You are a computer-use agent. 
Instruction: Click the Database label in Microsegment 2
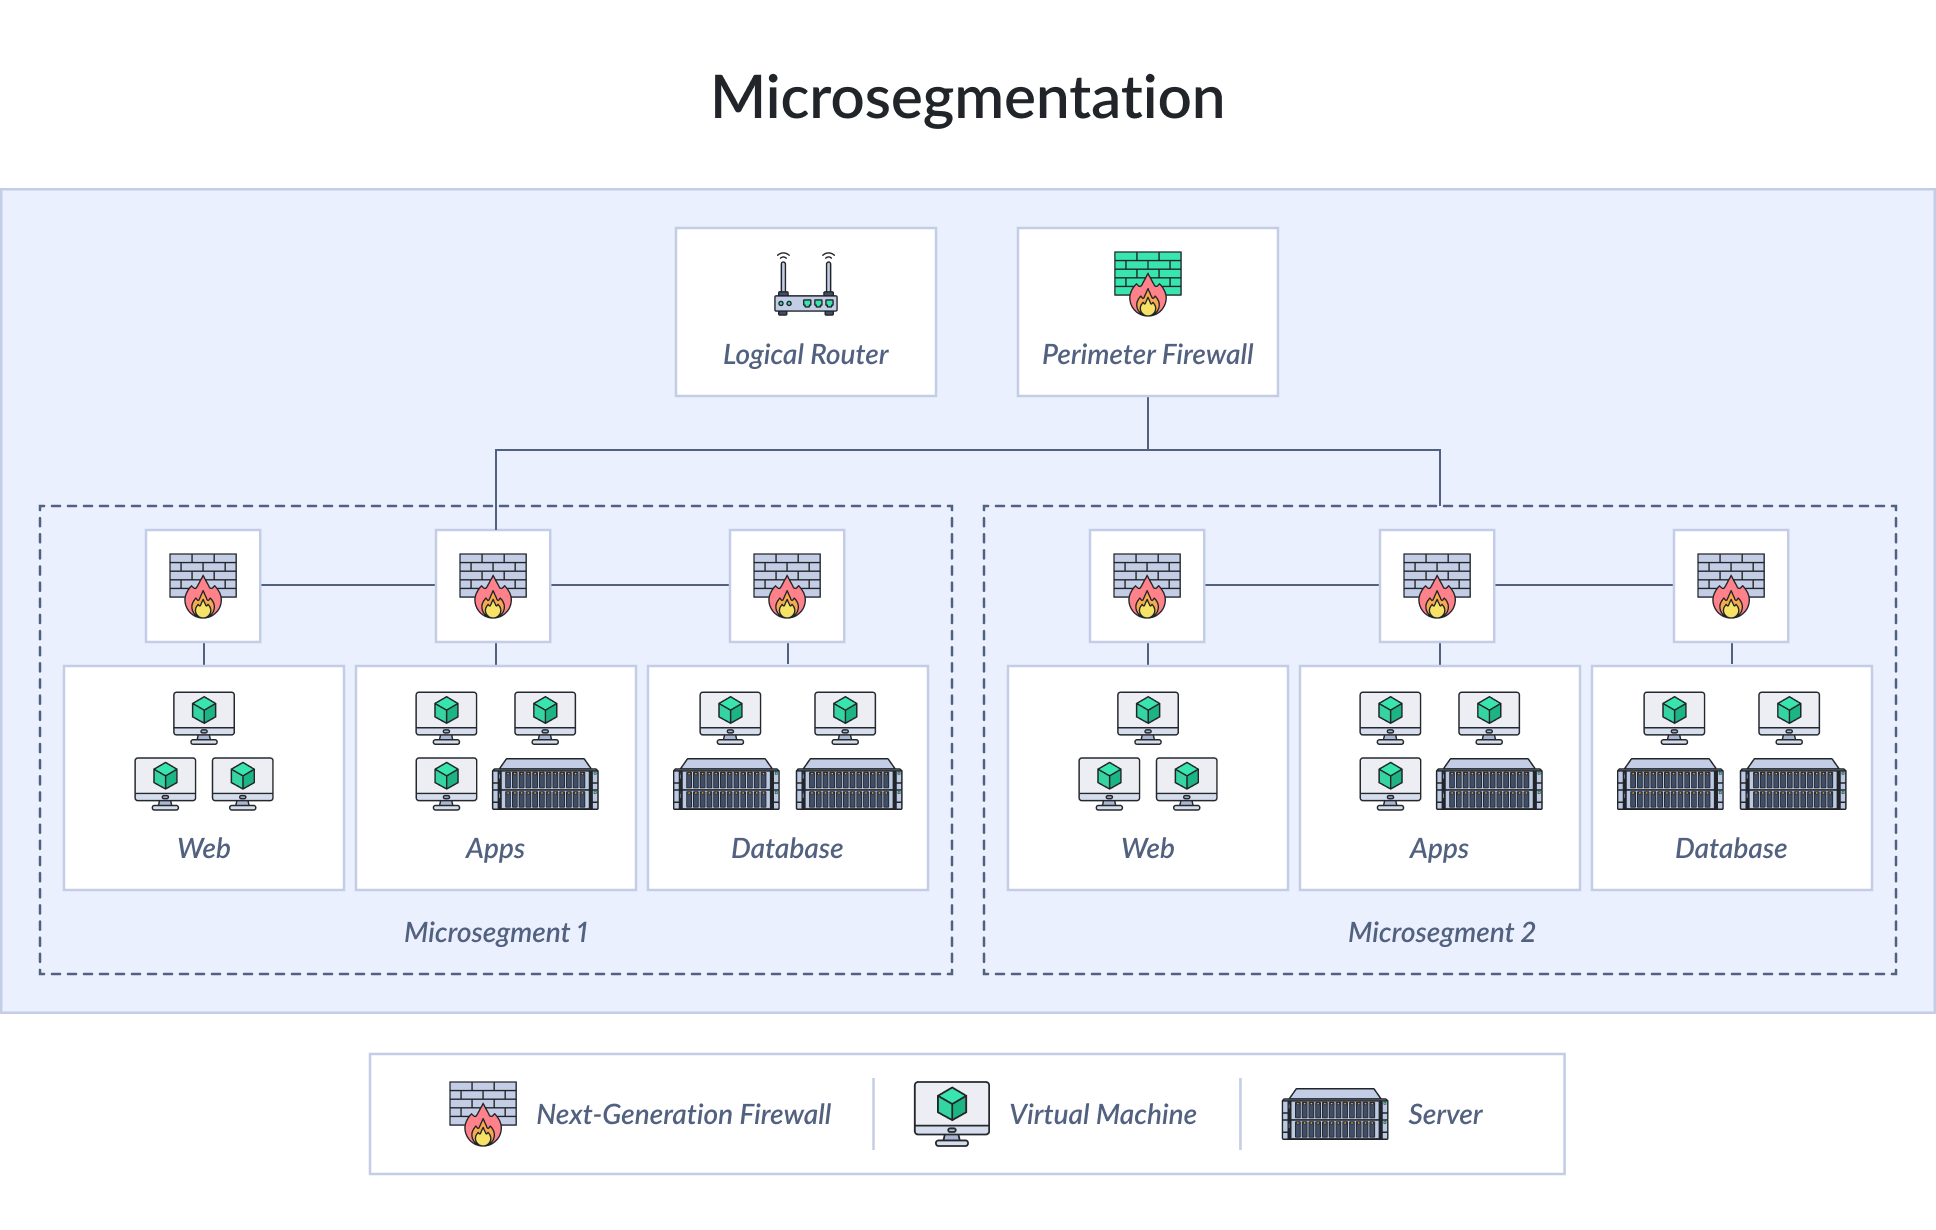point(1731,849)
